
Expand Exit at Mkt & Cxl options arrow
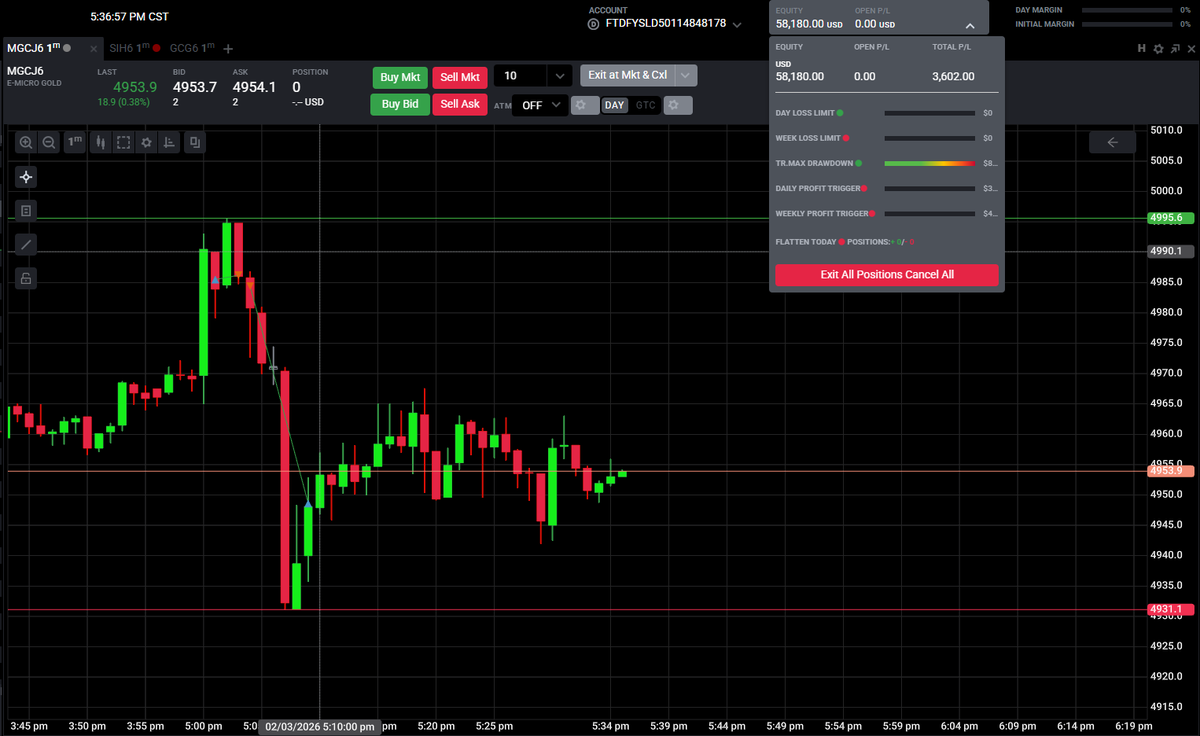[x=686, y=75]
